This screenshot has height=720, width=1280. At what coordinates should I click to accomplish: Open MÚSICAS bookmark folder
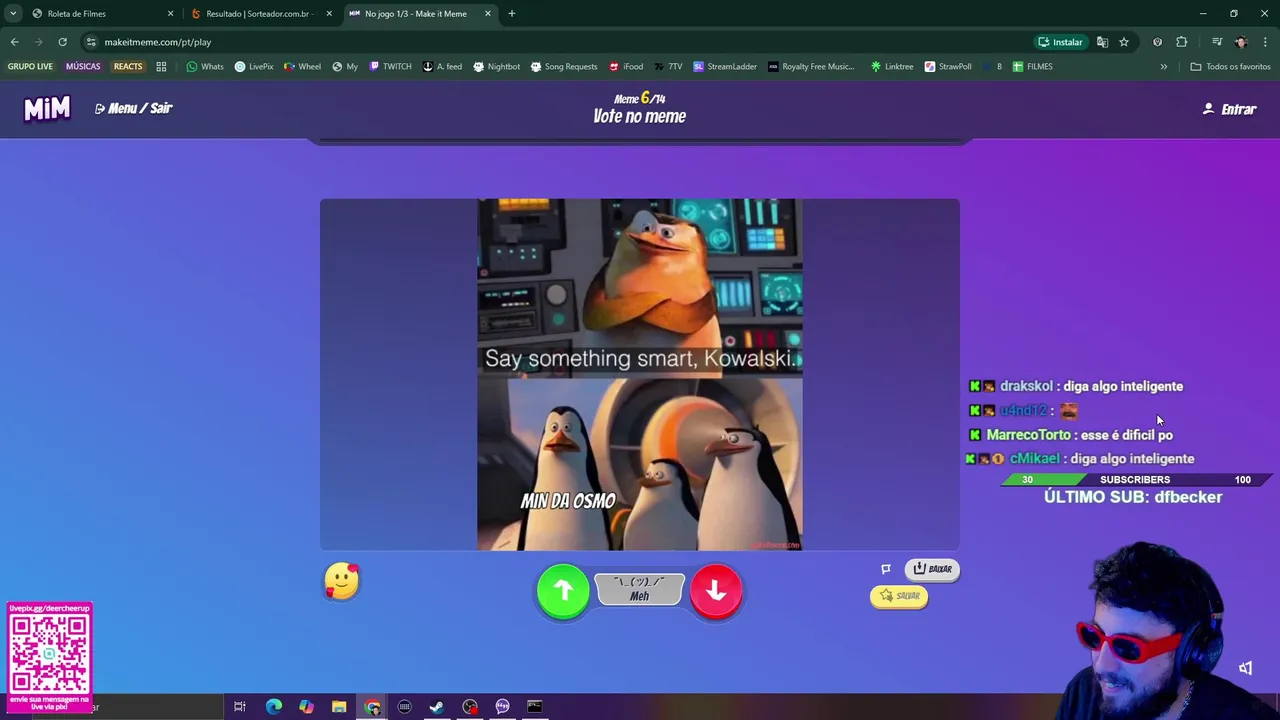pos(83,67)
